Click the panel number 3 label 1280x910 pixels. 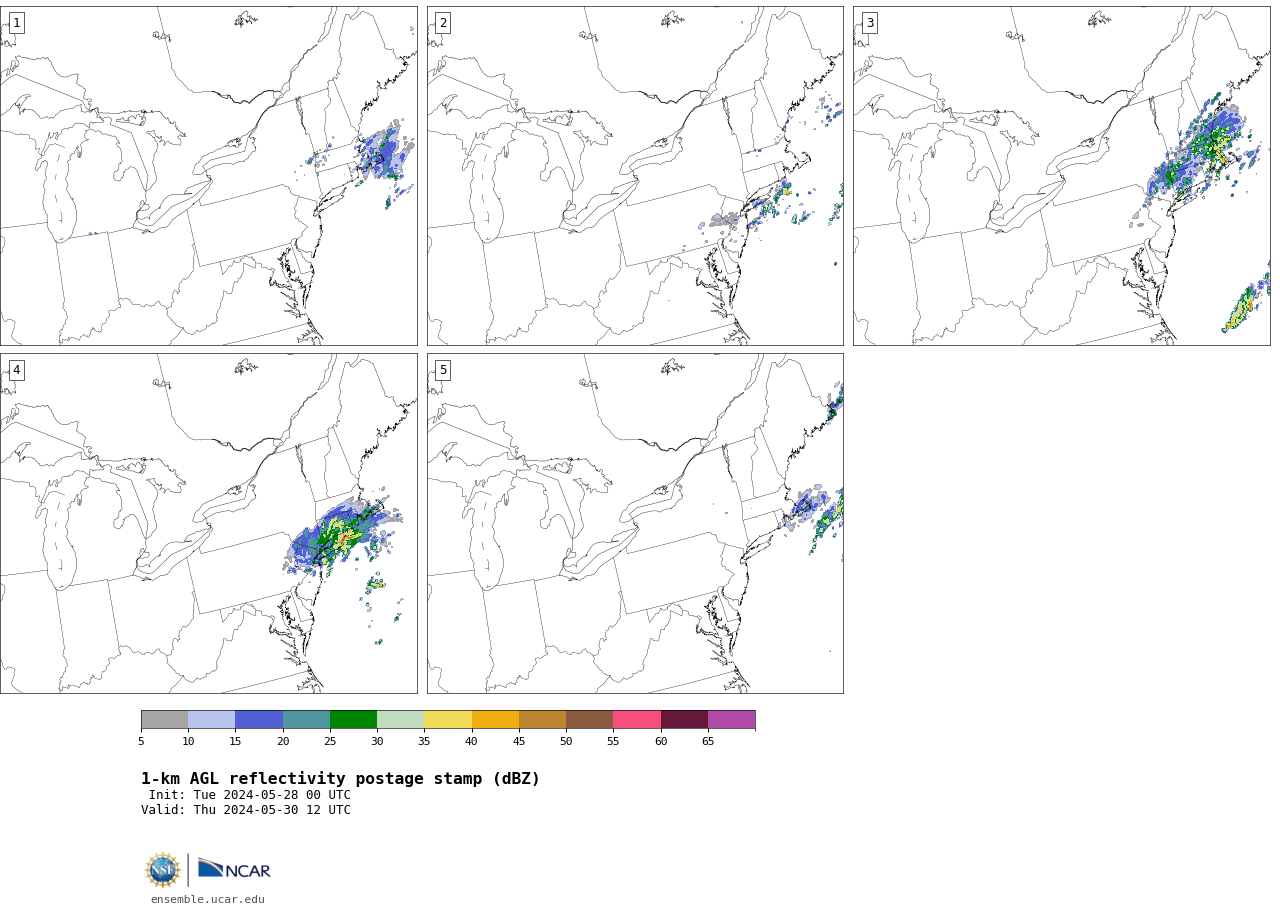(x=870, y=23)
